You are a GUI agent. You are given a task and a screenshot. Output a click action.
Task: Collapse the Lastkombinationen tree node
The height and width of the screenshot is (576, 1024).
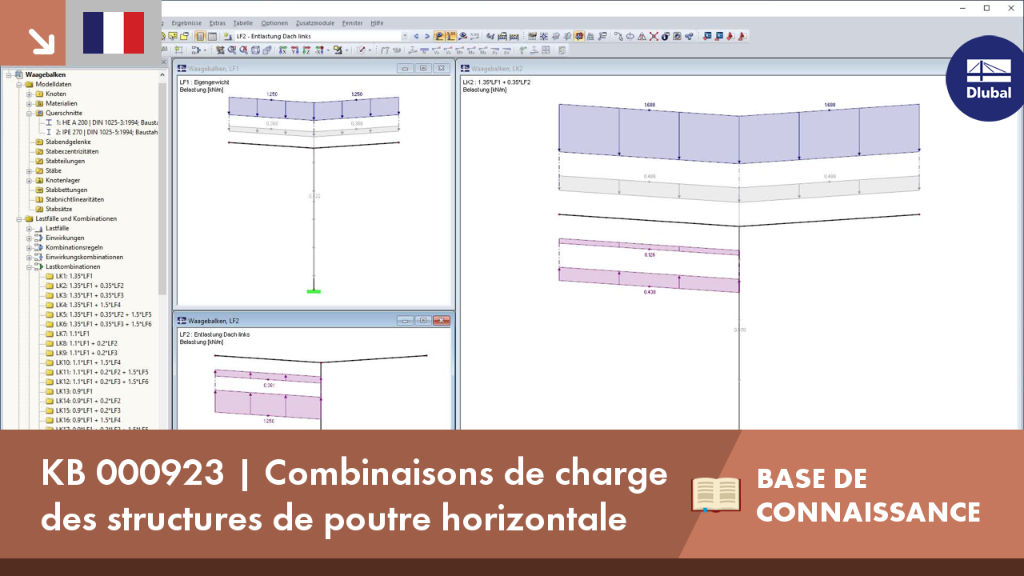[29, 267]
